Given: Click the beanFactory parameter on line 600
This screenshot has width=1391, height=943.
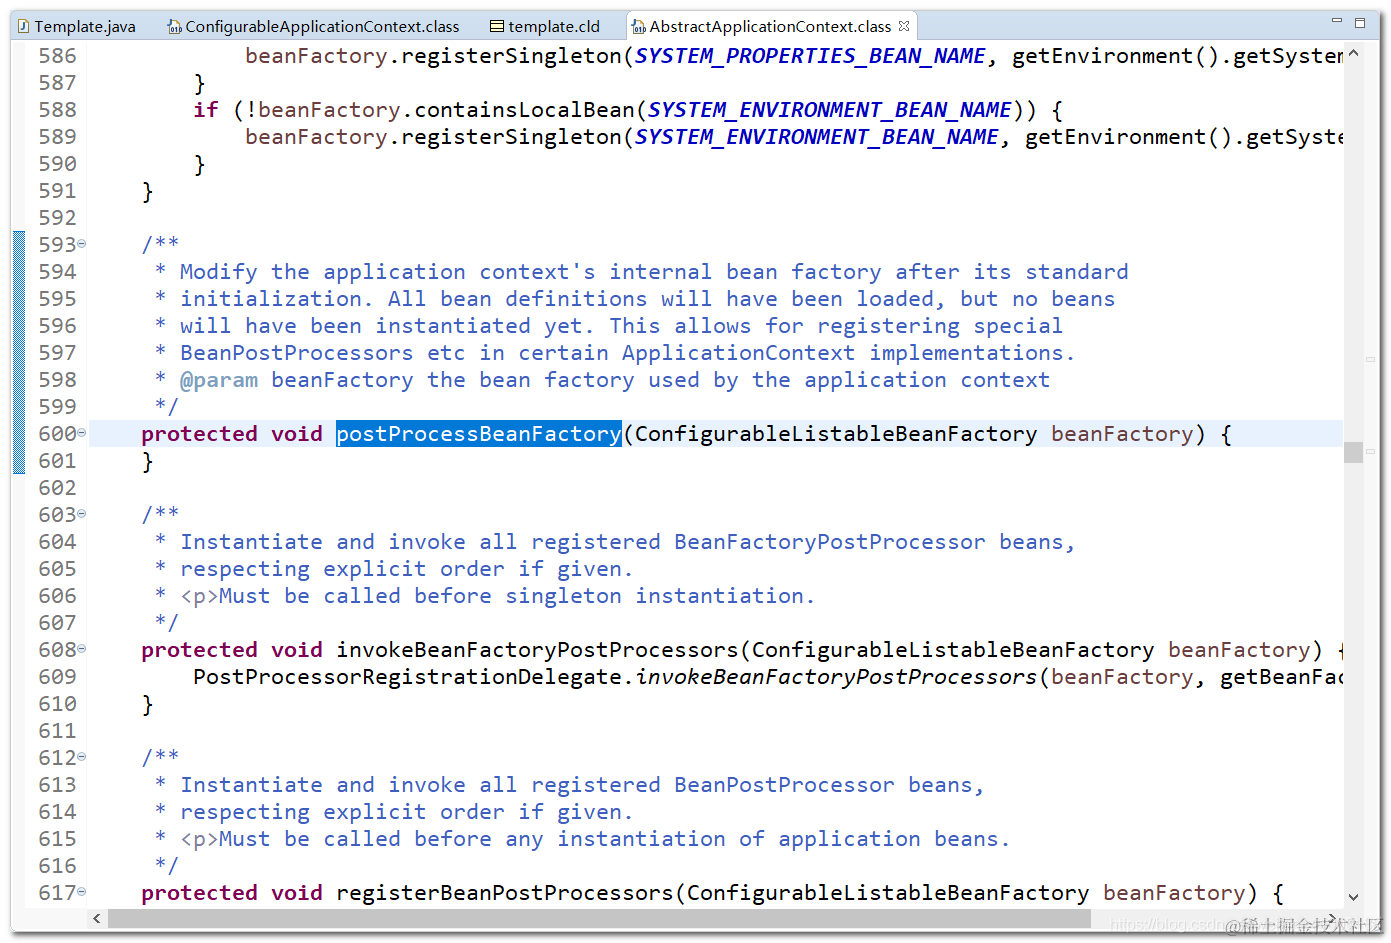Looking at the screenshot, I should click(1122, 434).
